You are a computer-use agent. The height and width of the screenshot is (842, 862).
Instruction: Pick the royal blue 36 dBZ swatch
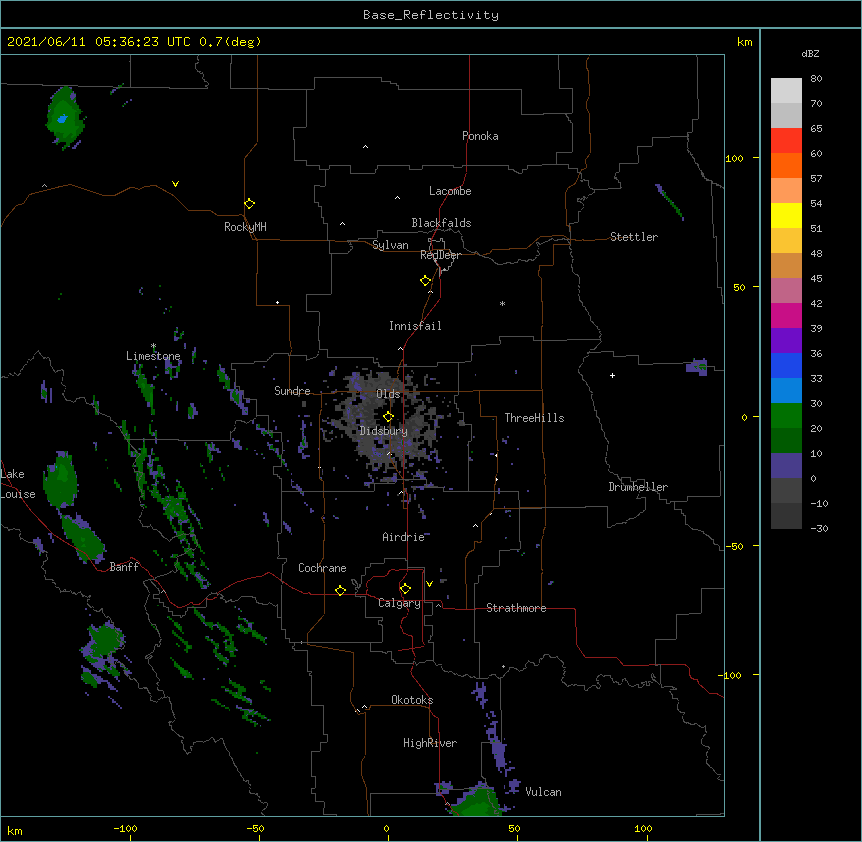[786, 365]
